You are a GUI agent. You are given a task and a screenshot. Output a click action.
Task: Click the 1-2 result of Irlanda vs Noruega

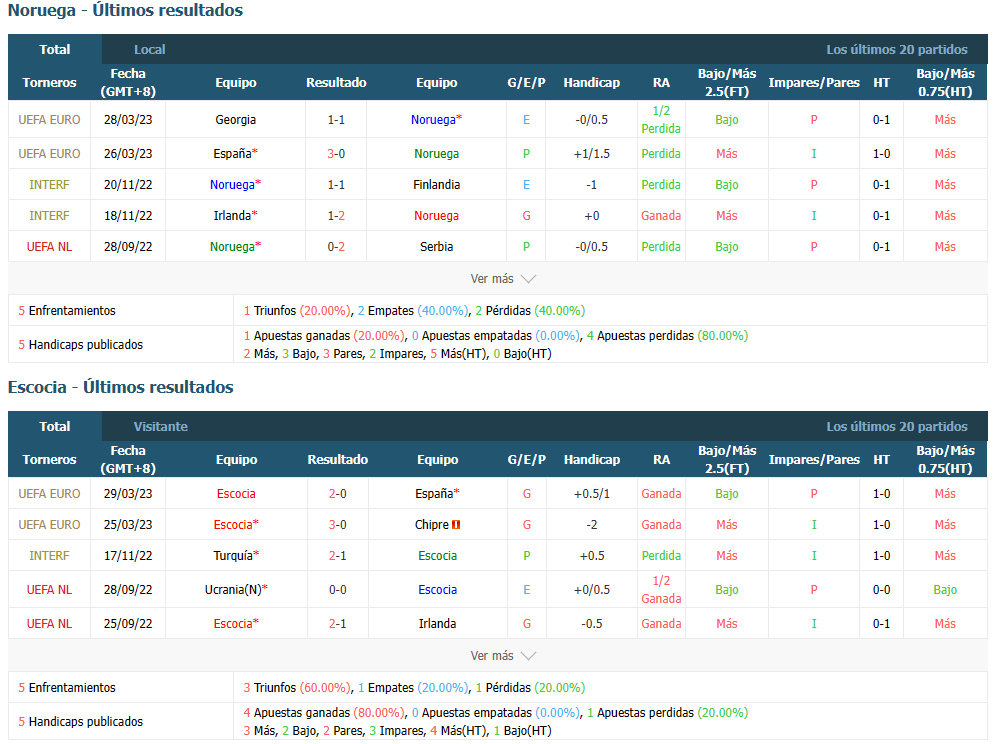(x=336, y=216)
